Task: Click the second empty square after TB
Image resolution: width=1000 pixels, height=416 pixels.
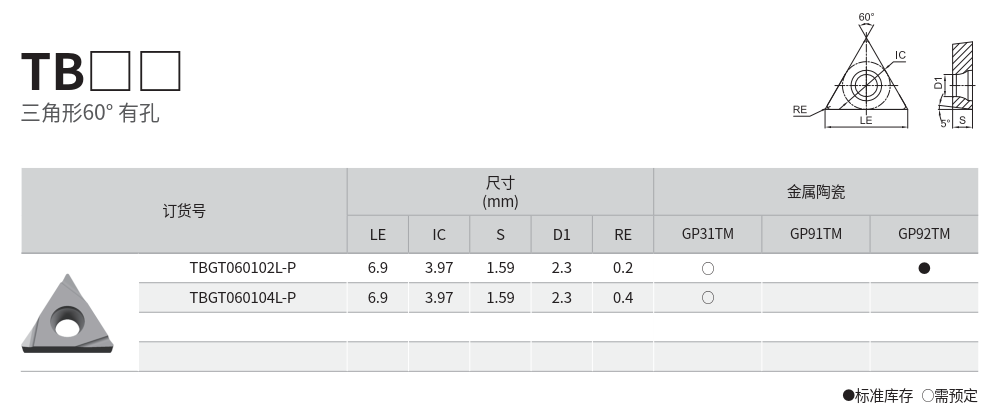Action: pos(160,69)
